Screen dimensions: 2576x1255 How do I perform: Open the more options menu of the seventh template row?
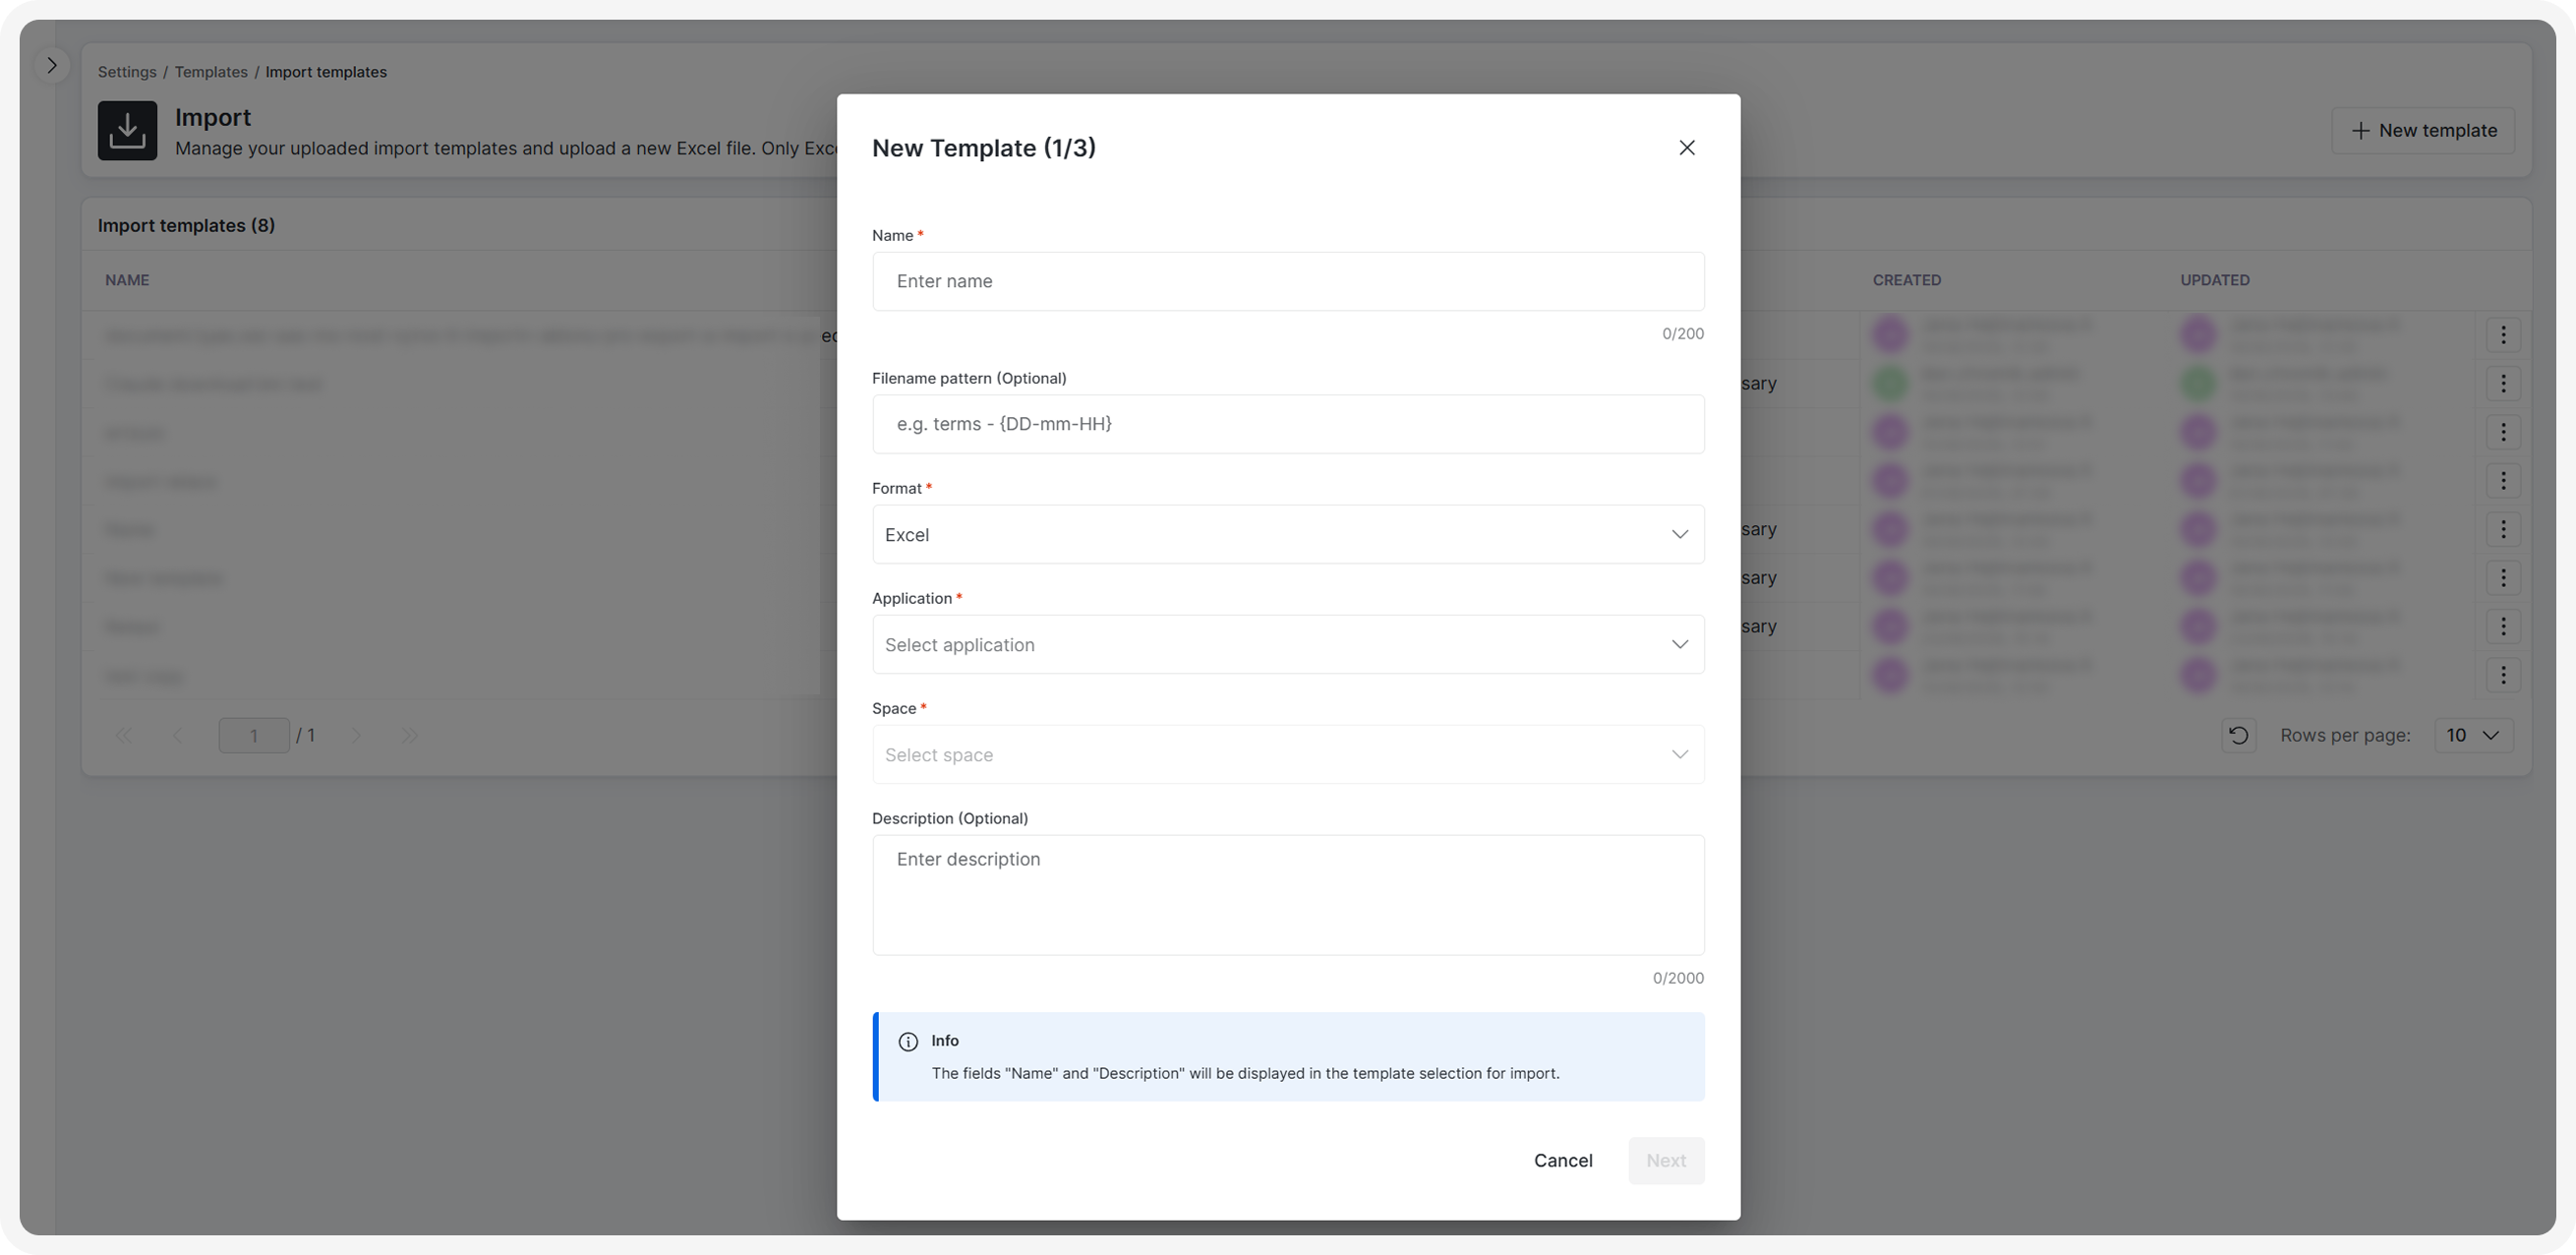pos(2503,626)
